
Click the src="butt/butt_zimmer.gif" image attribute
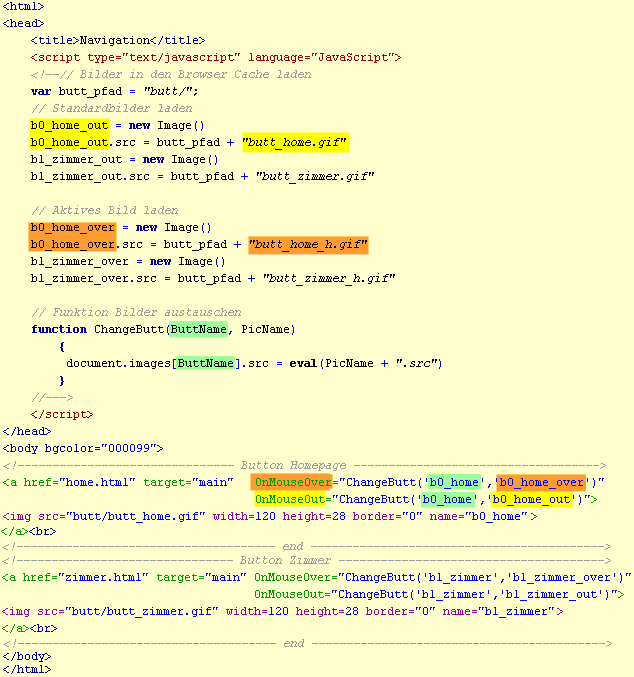(128, 612)
